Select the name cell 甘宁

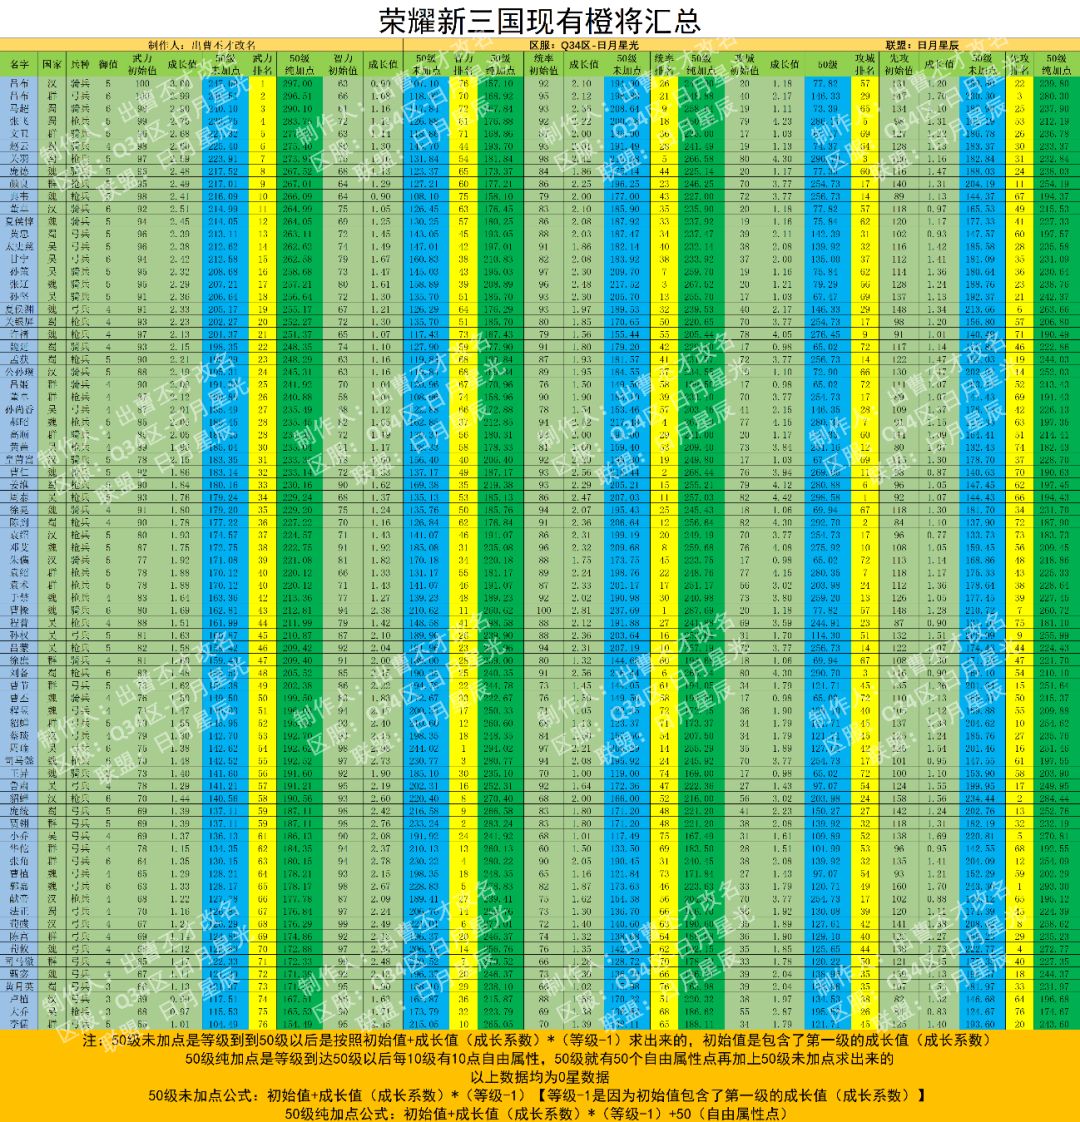(x=19, y=259)
